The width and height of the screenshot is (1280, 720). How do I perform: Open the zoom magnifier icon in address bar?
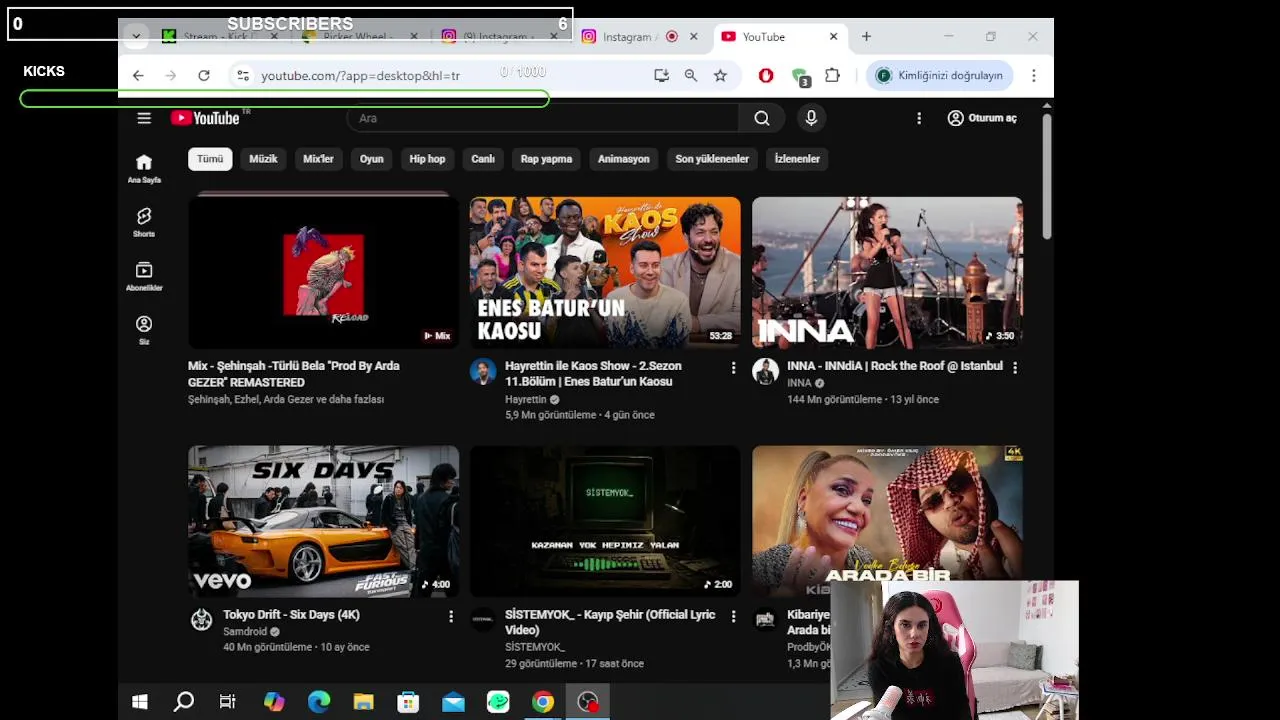(691, 75)
